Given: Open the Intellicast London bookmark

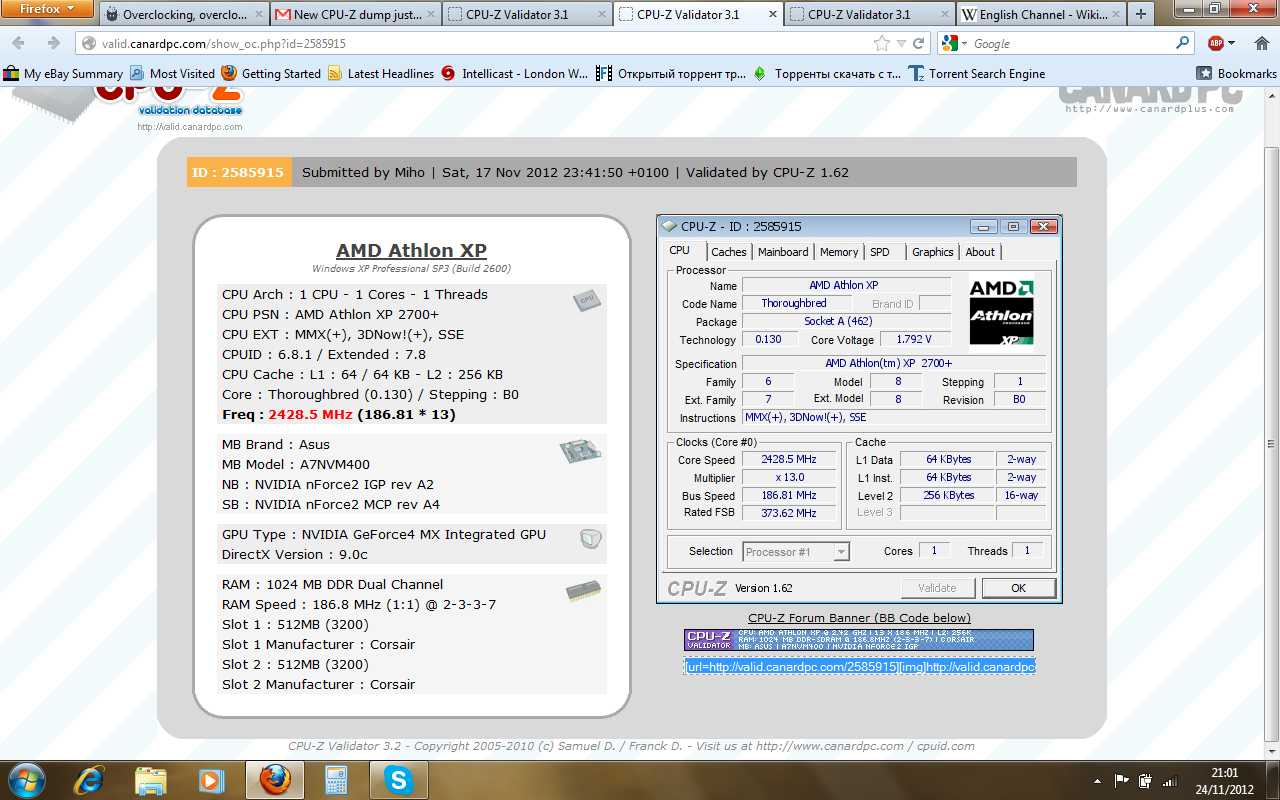Looking at the screenshot, I should click(x=514, y=73).
